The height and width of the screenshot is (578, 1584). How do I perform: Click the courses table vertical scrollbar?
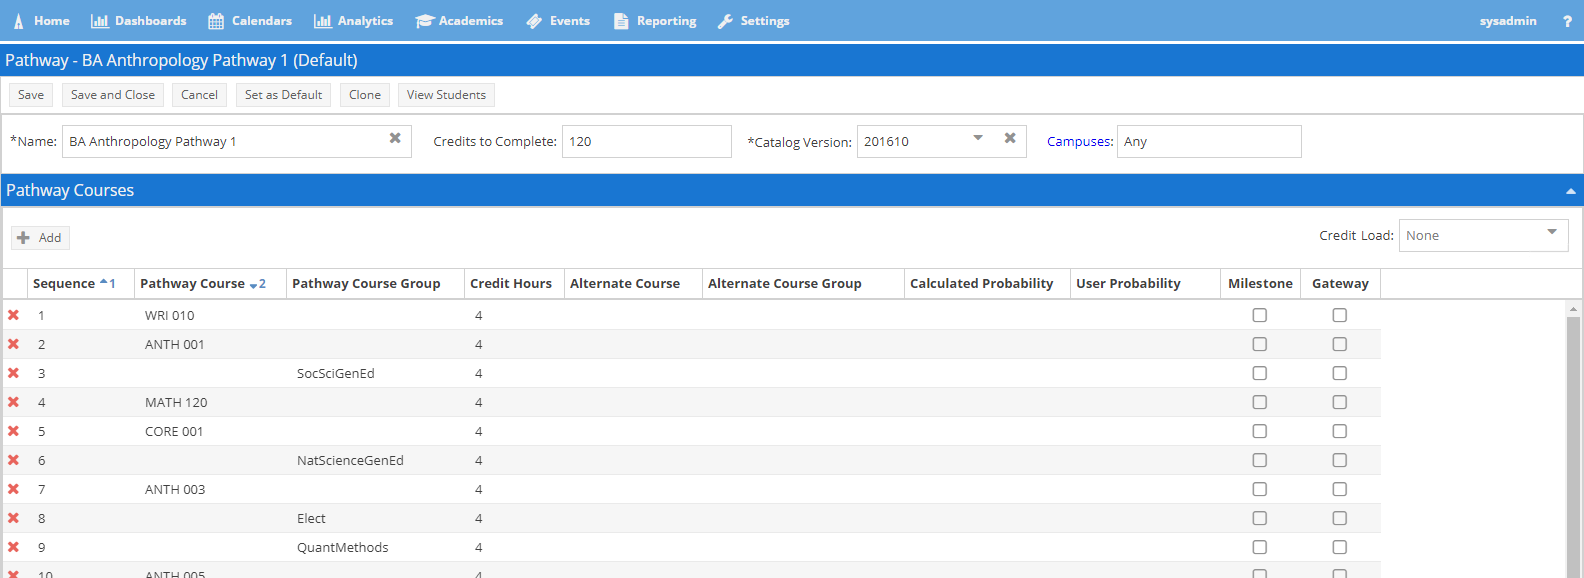[x=1574, y=445]
